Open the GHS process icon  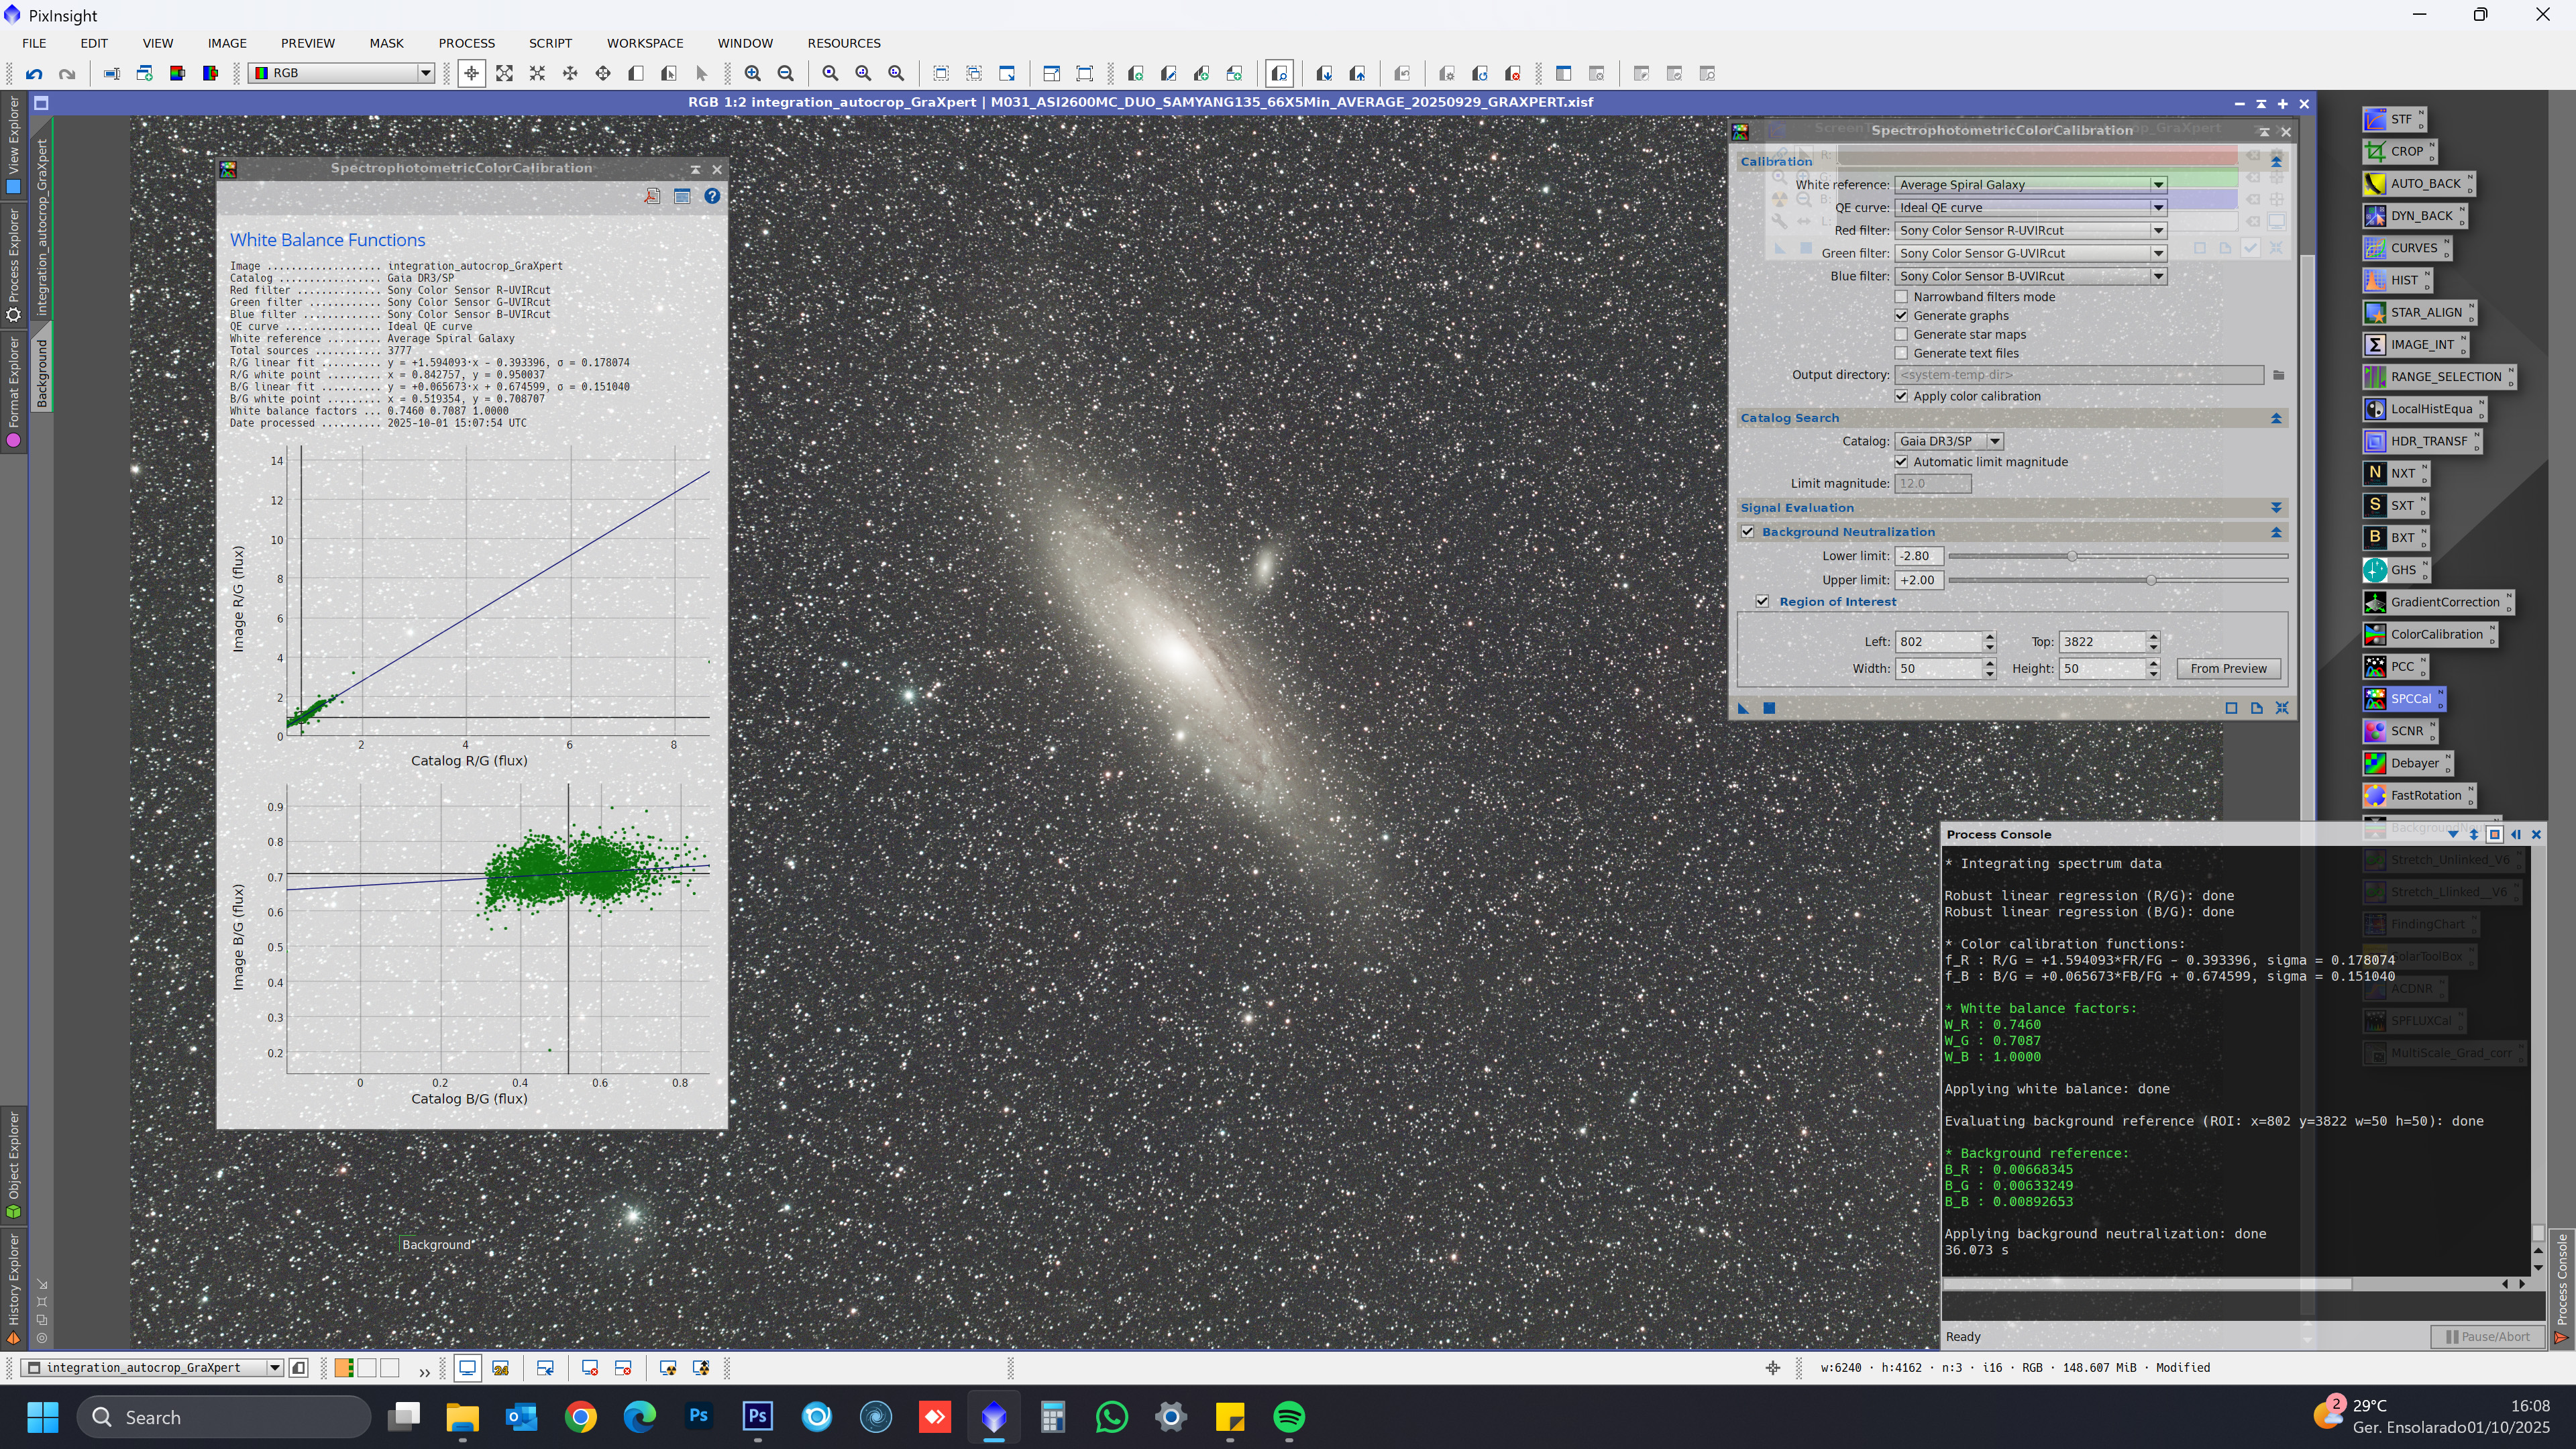[2402, 570]
